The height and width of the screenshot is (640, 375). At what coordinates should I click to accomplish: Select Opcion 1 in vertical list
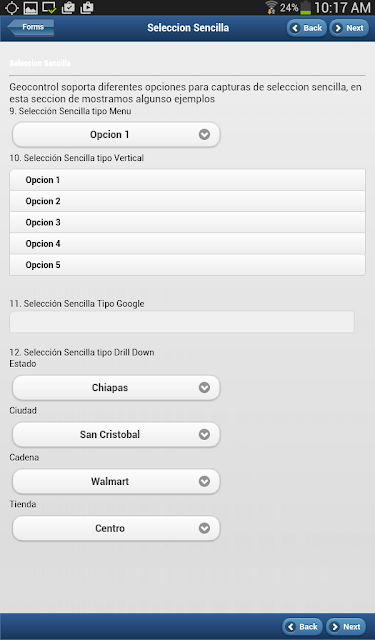pos(187,180)
